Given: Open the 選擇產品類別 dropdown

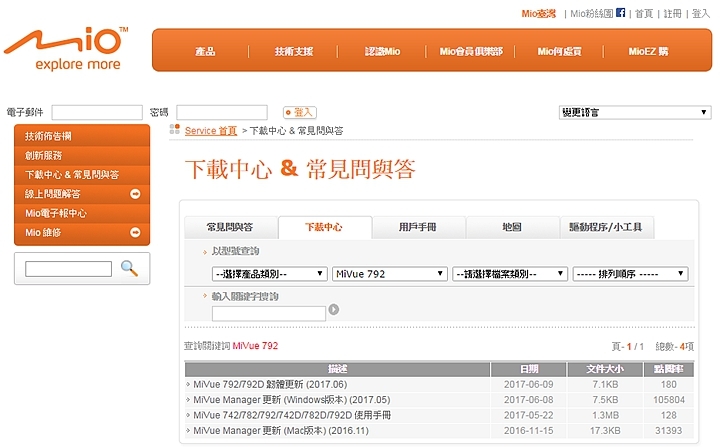Looking at the screenshot, I should (270, 274).
